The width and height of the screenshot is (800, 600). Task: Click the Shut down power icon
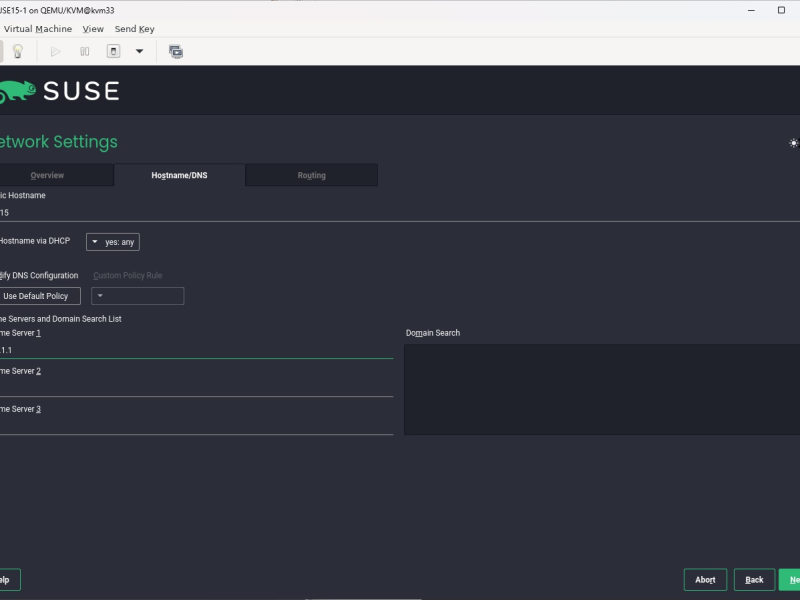(113, 51)
